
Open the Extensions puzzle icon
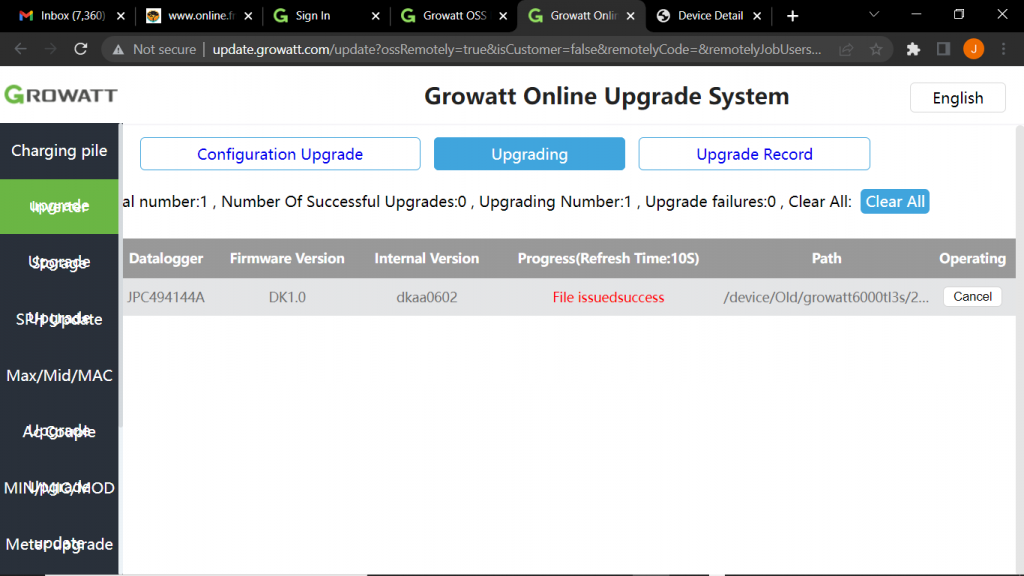913,49
